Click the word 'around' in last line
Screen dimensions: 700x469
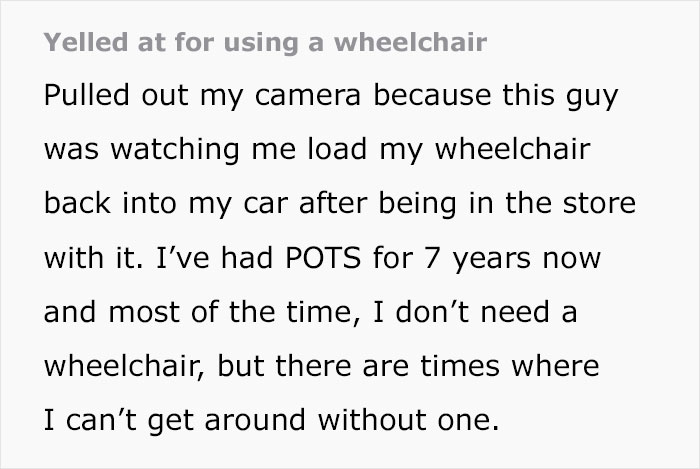click(255, 420)
